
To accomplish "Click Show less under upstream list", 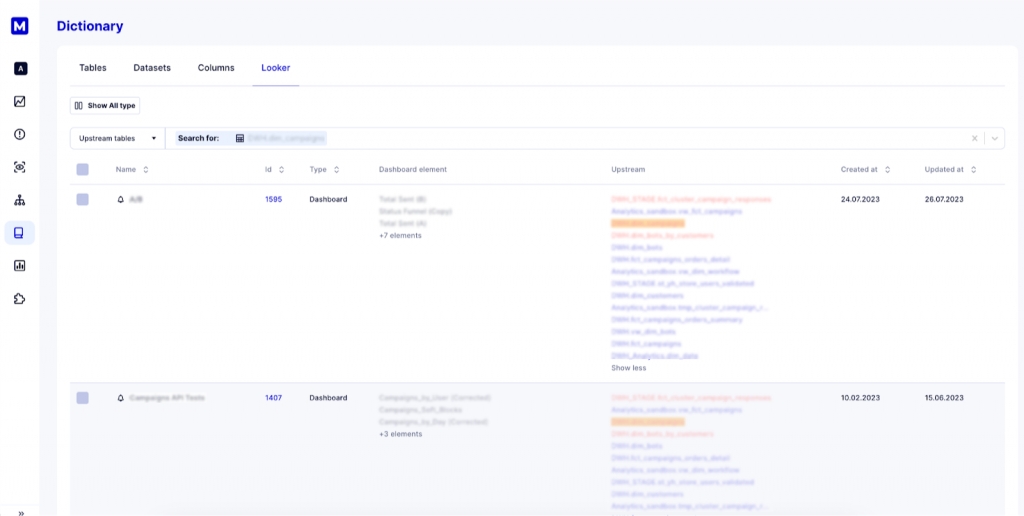I will (x=629, y=368).
